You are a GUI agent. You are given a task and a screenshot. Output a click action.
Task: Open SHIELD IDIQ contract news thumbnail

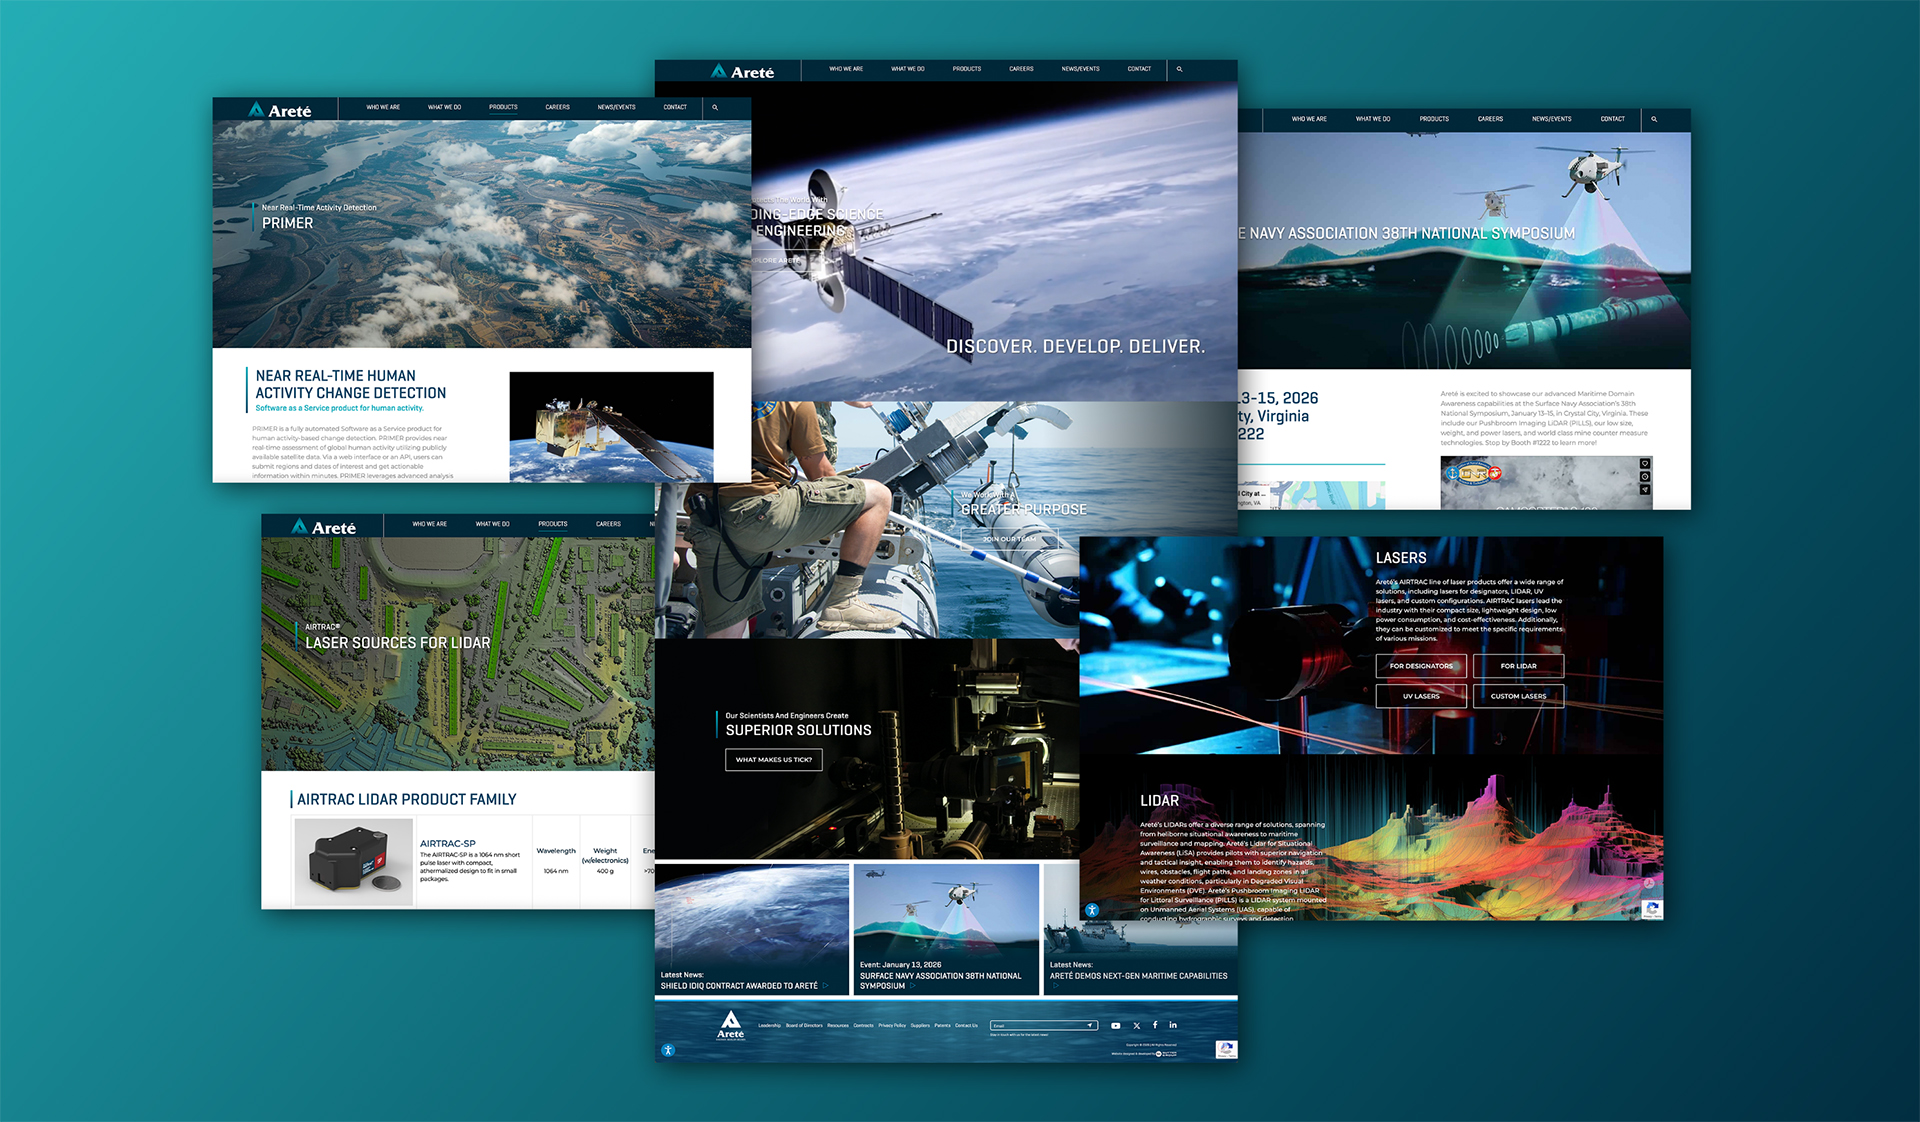click(x=751, y=930)
